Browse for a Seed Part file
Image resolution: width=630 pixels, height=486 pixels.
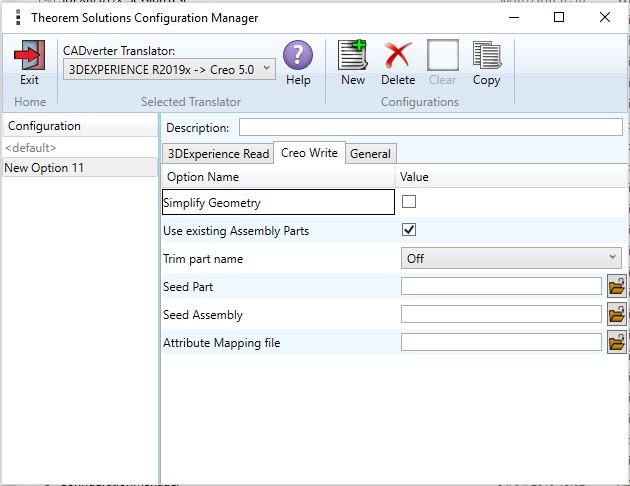pos(616,286)
